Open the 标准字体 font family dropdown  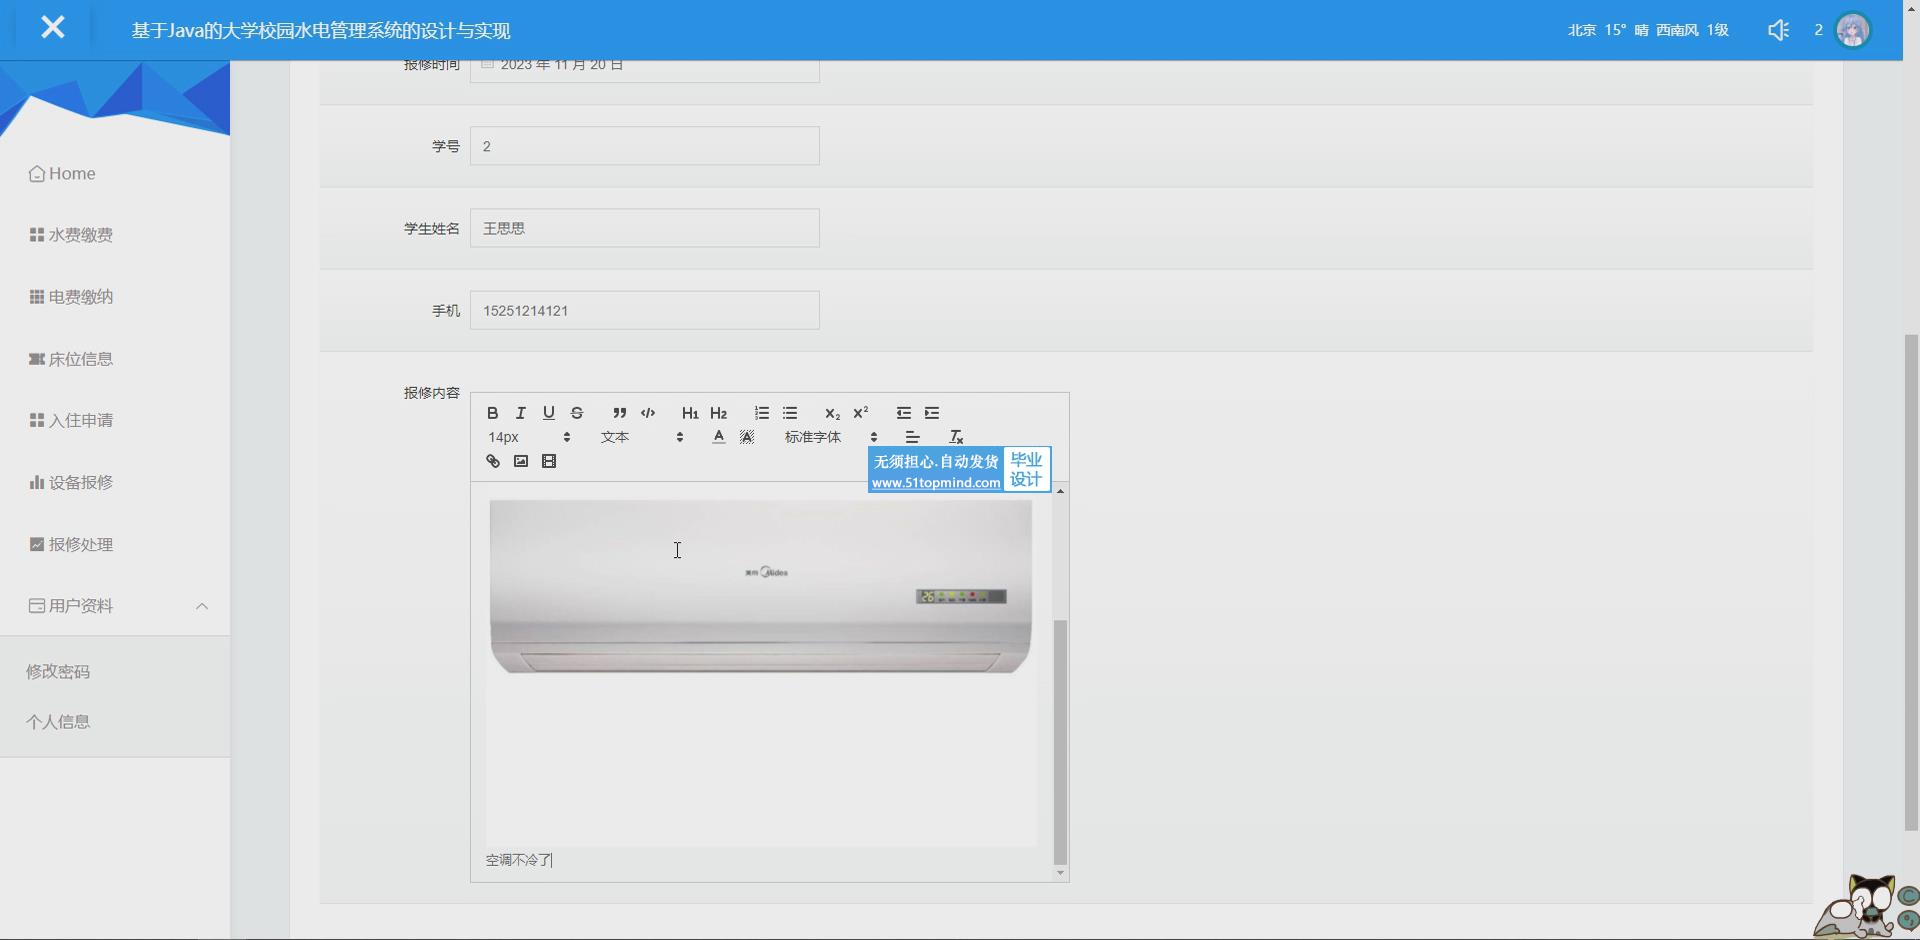[x=831, y=437]
